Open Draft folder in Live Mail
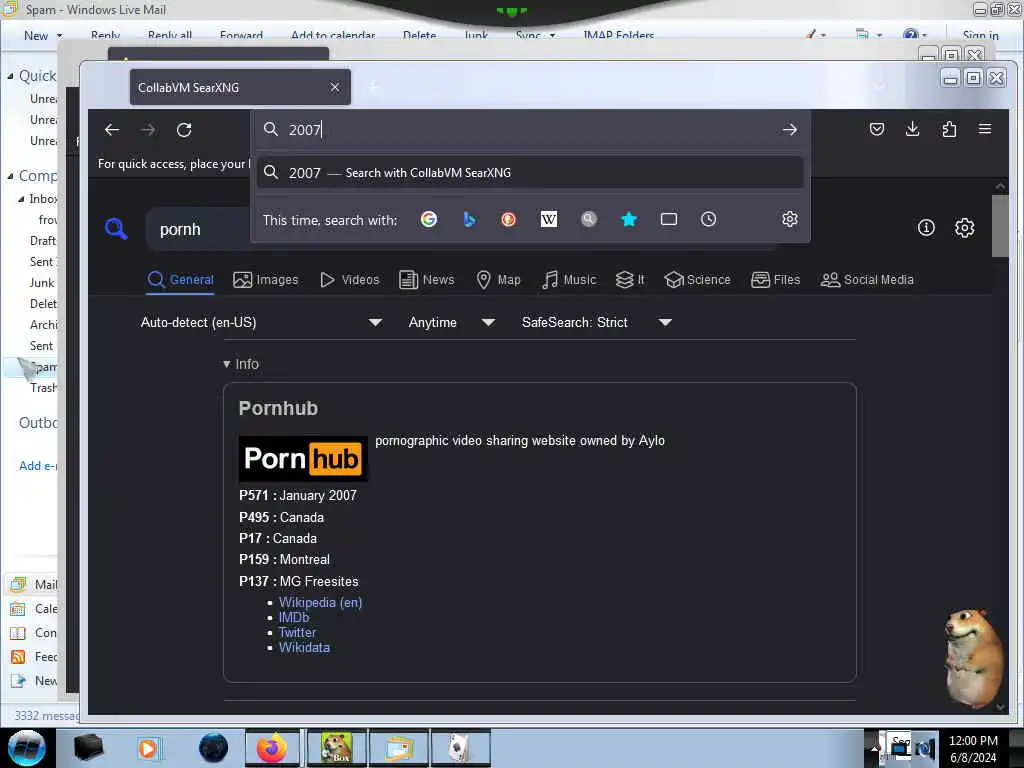Image resolution: width=1024 pixels, height=768 pixels. (42, 240)
